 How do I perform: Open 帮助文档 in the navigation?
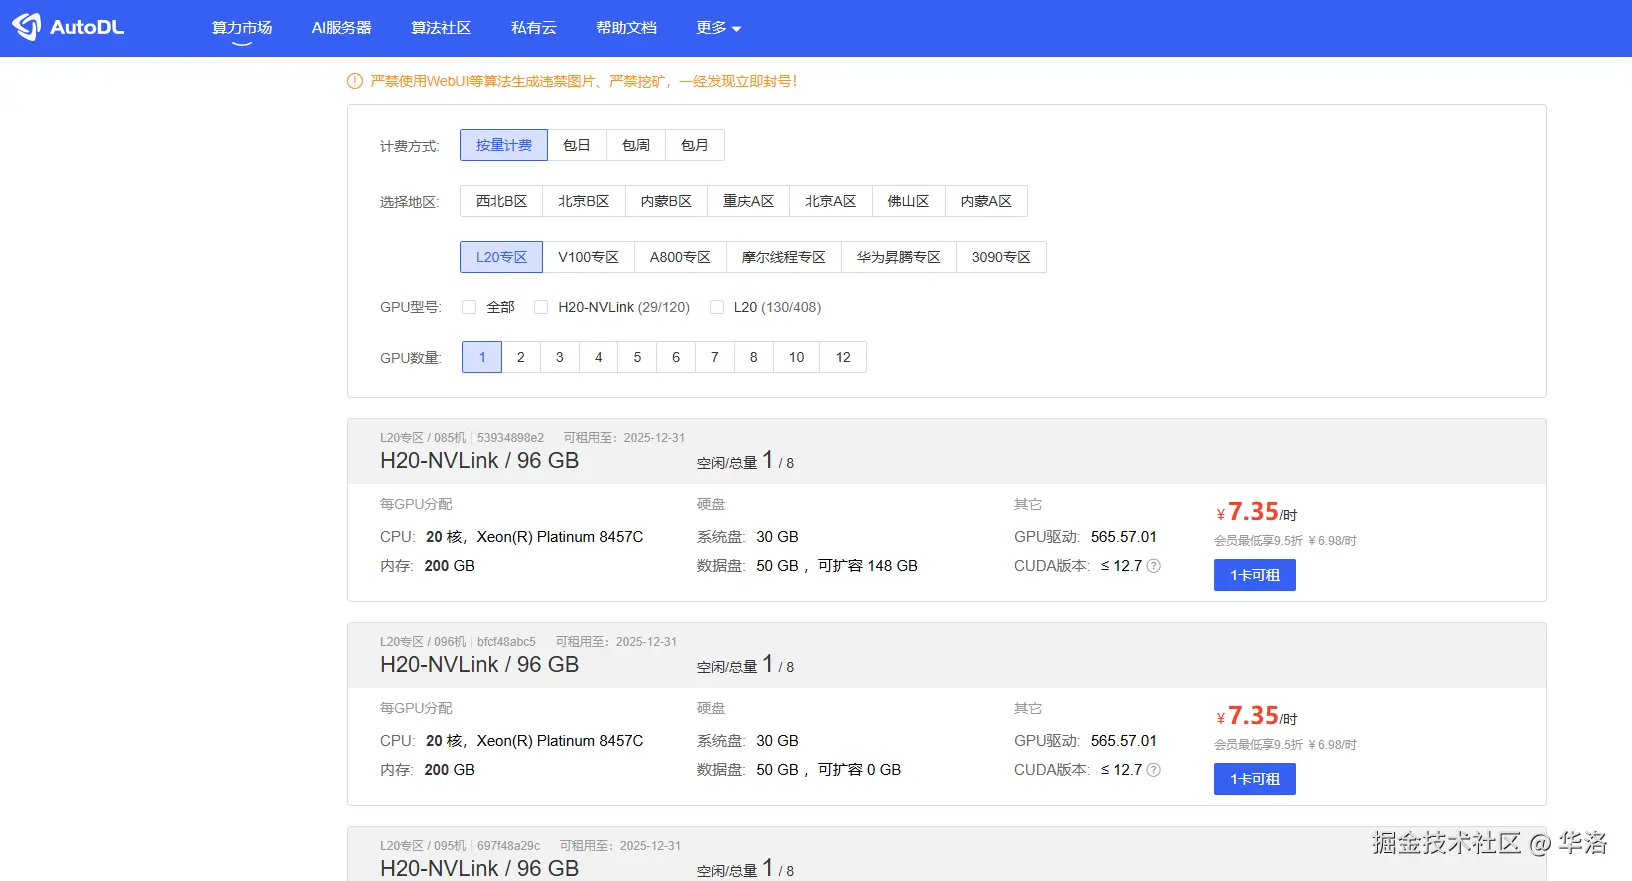626,28
